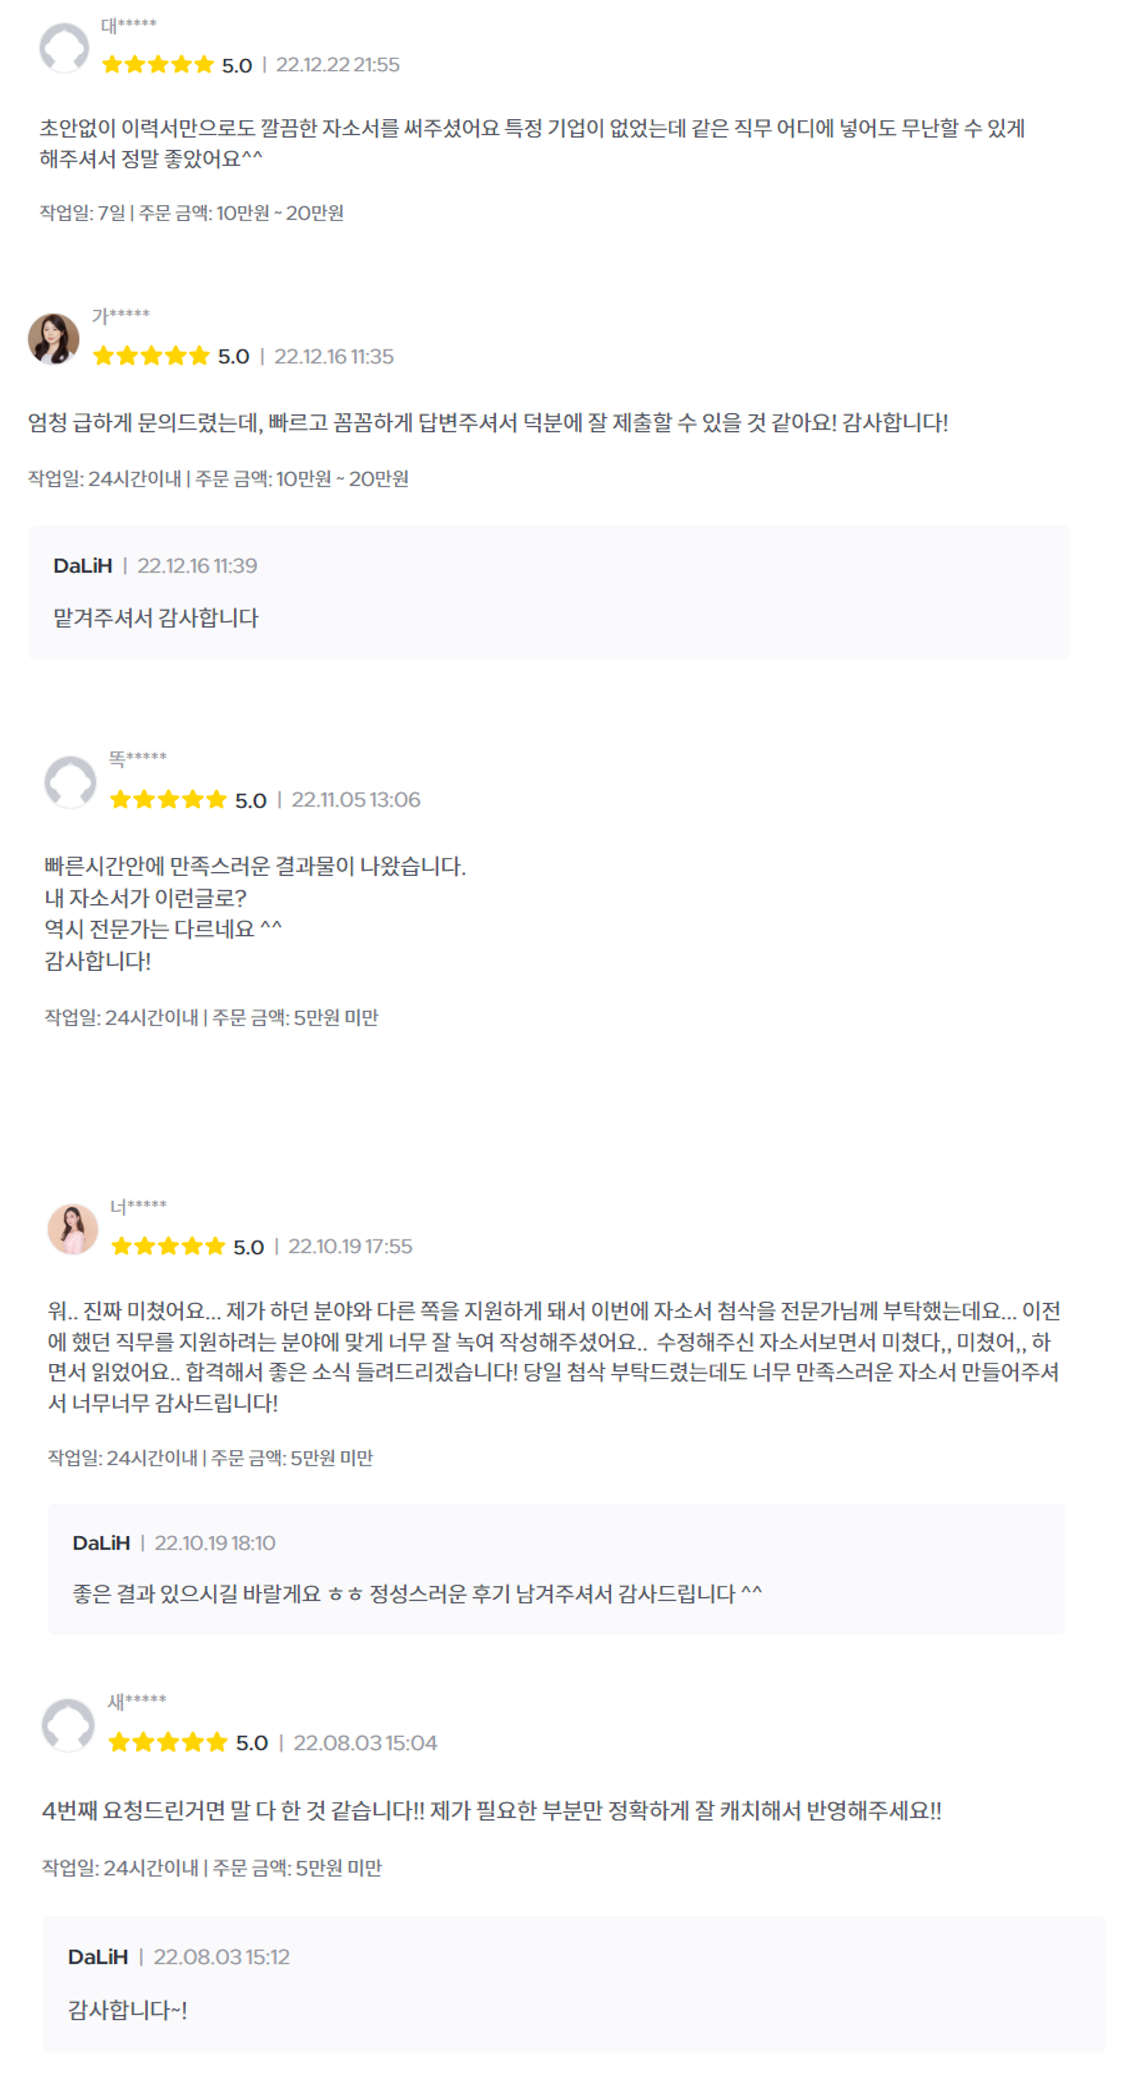Click the star rating on the 22.12.22 review
Screen dimensions: 1128x2088
tap(158, 65)
